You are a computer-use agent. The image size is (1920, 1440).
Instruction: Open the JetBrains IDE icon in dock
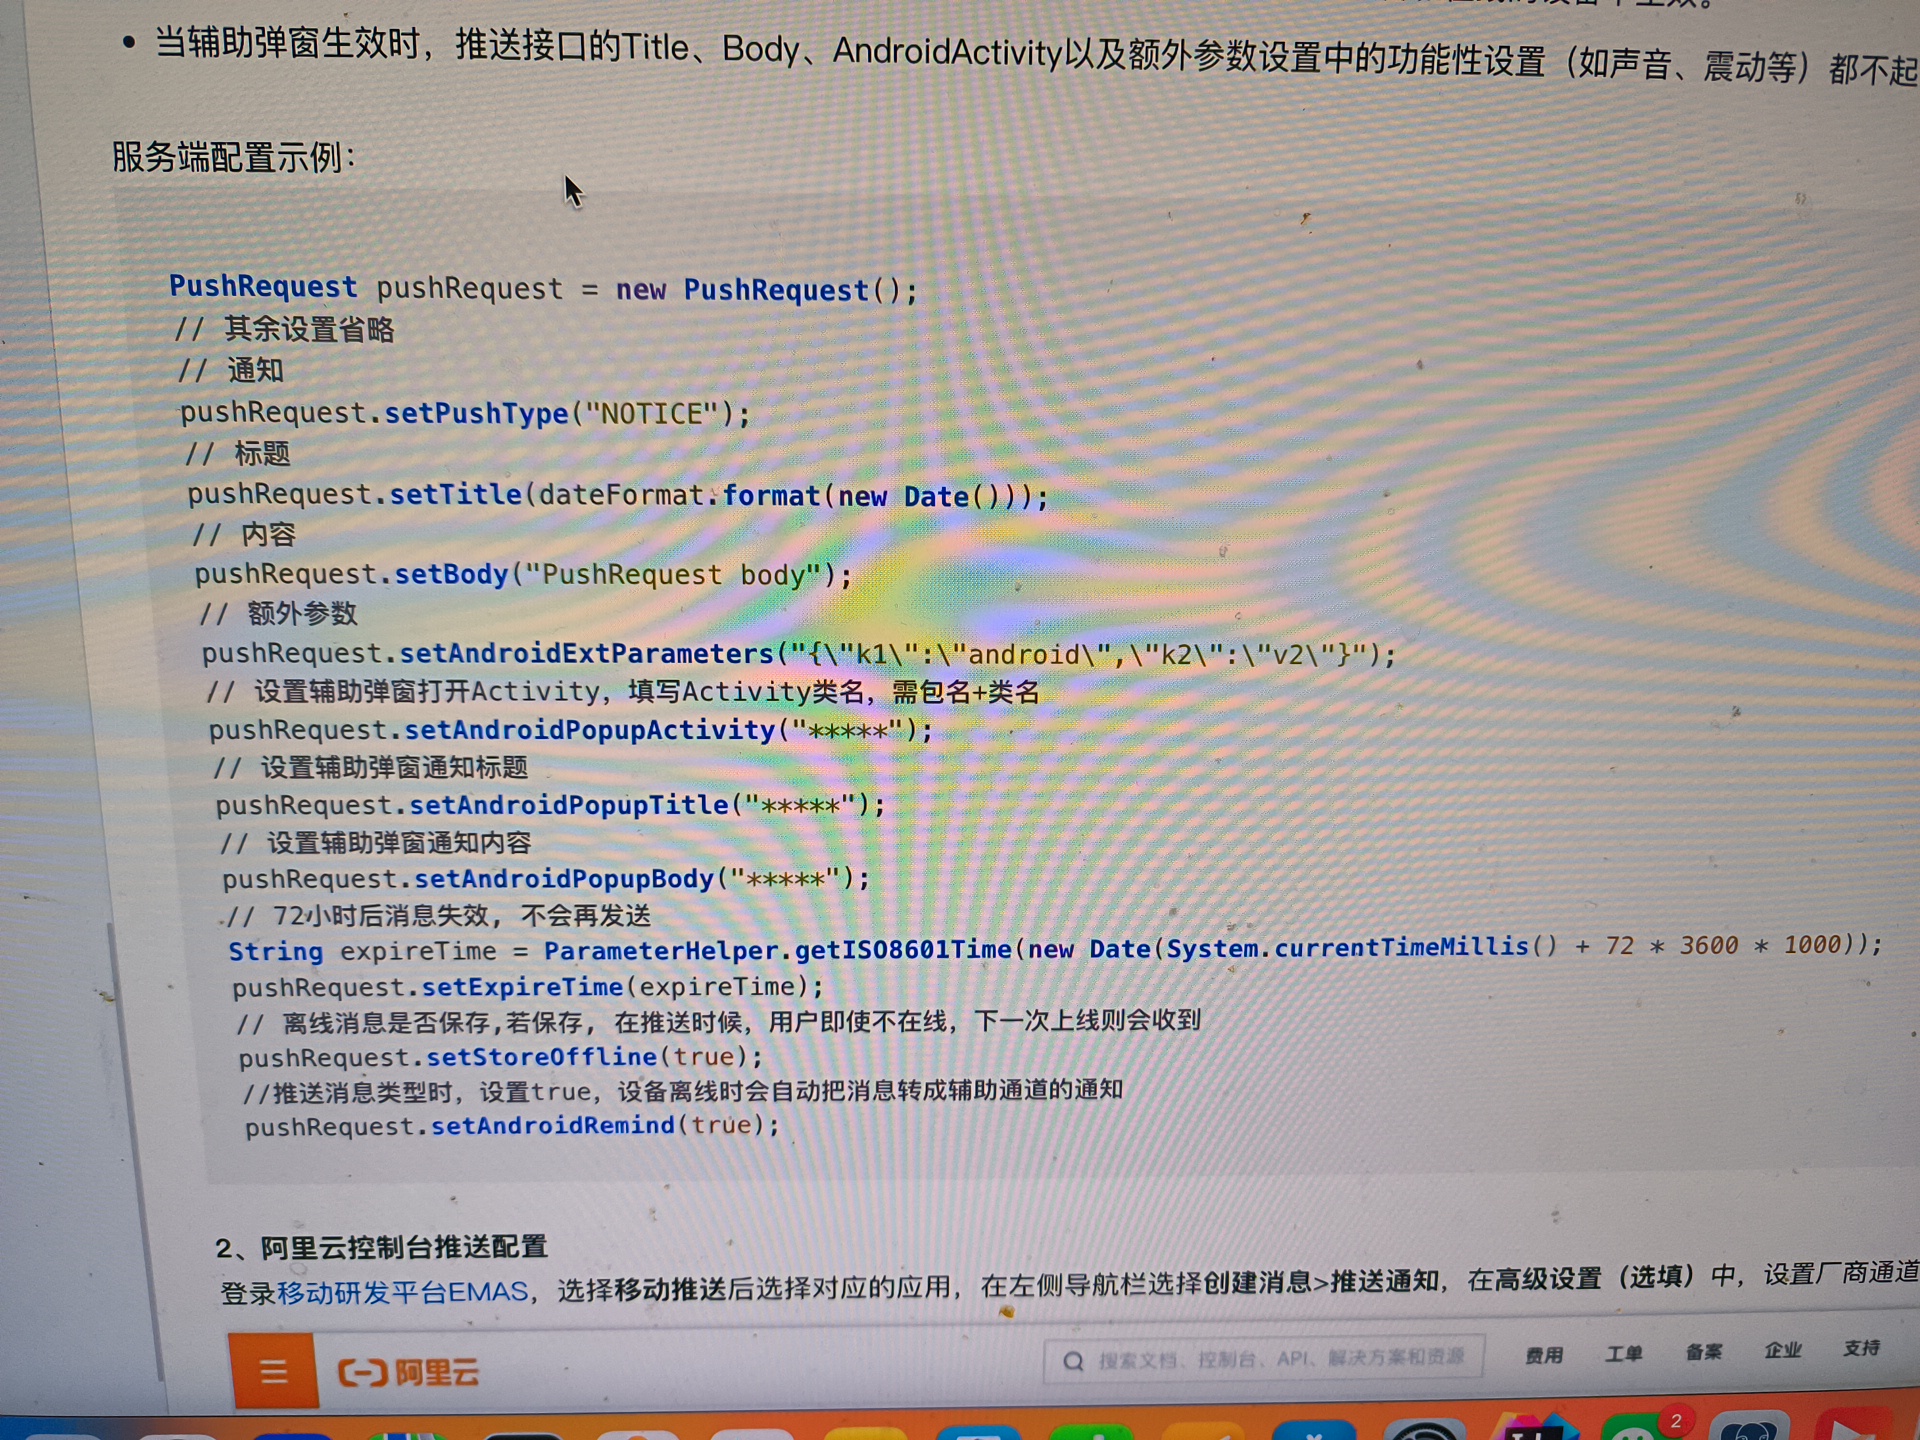(1535, 1430)
